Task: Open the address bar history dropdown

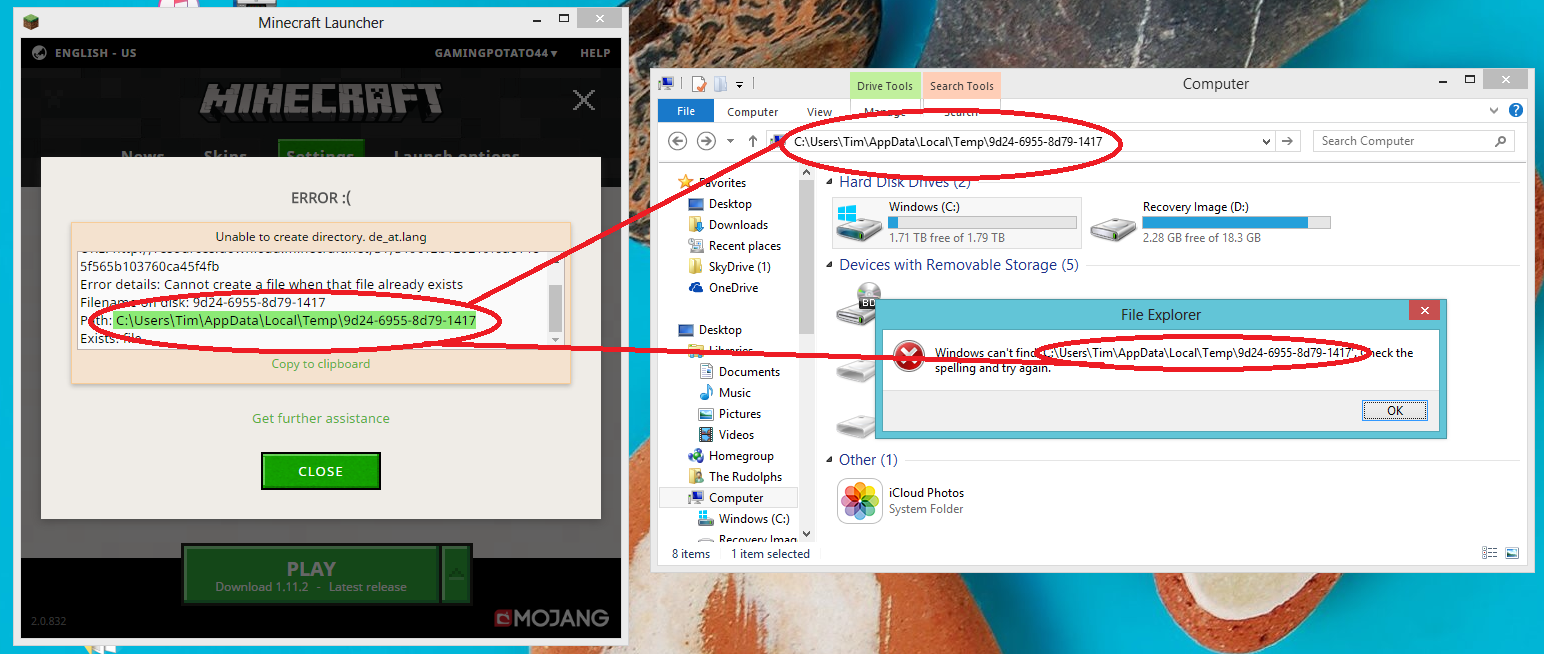Action: tap(1267, 142)
